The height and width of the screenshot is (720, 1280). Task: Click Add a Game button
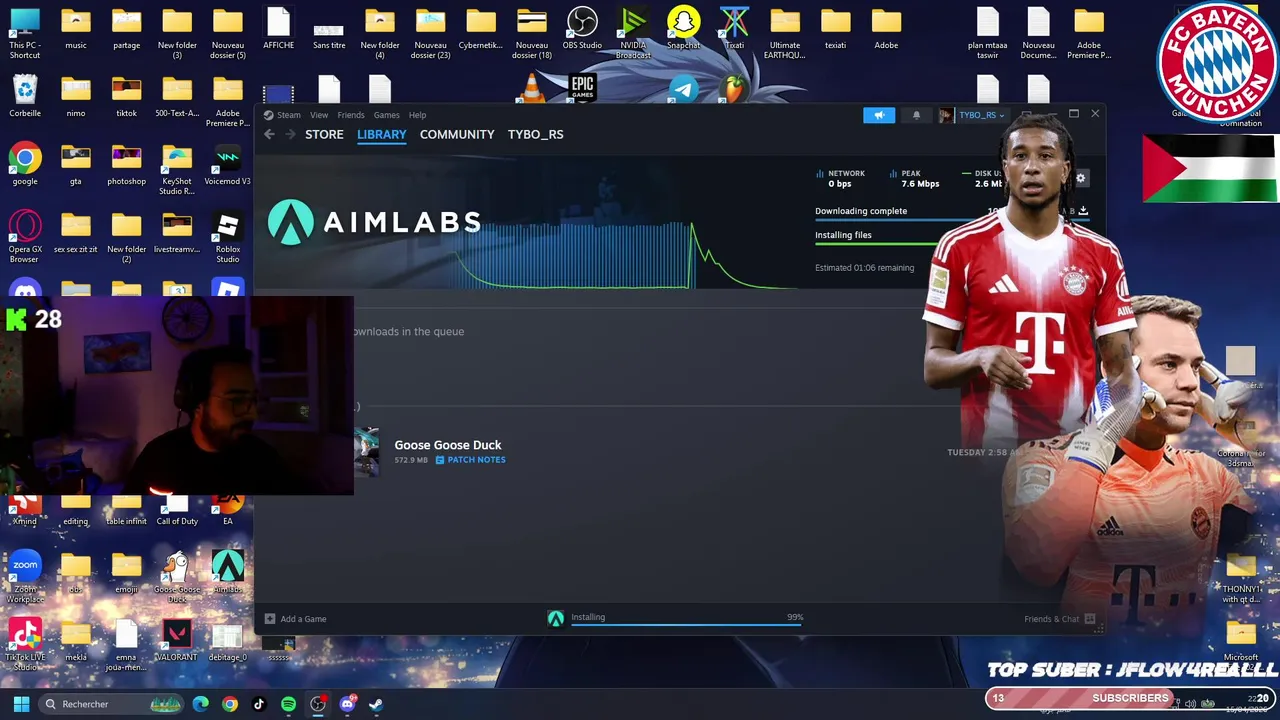tap(295, 619)
